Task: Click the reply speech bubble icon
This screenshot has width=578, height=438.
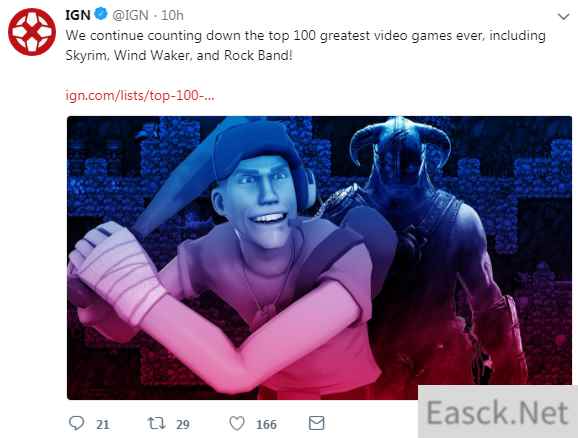Action: tap(76, 423)
